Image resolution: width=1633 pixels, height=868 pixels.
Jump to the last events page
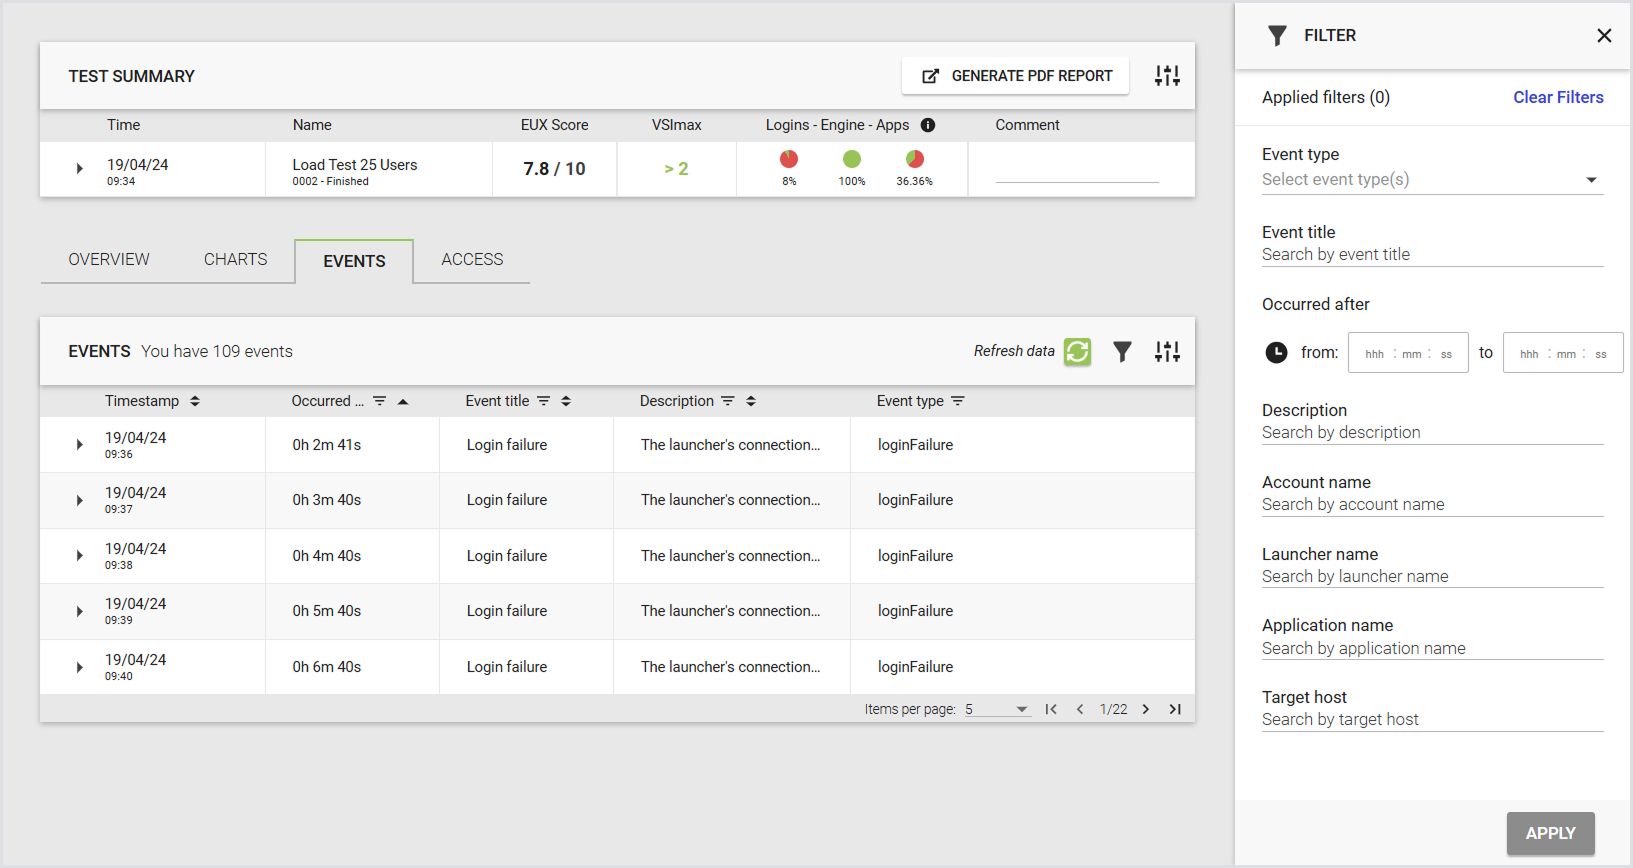point(1175,709)
